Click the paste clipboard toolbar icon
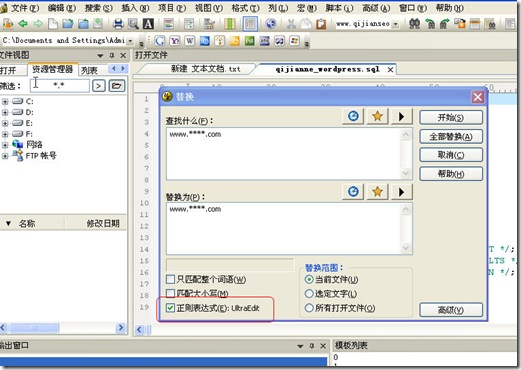 tap(321, 24)
